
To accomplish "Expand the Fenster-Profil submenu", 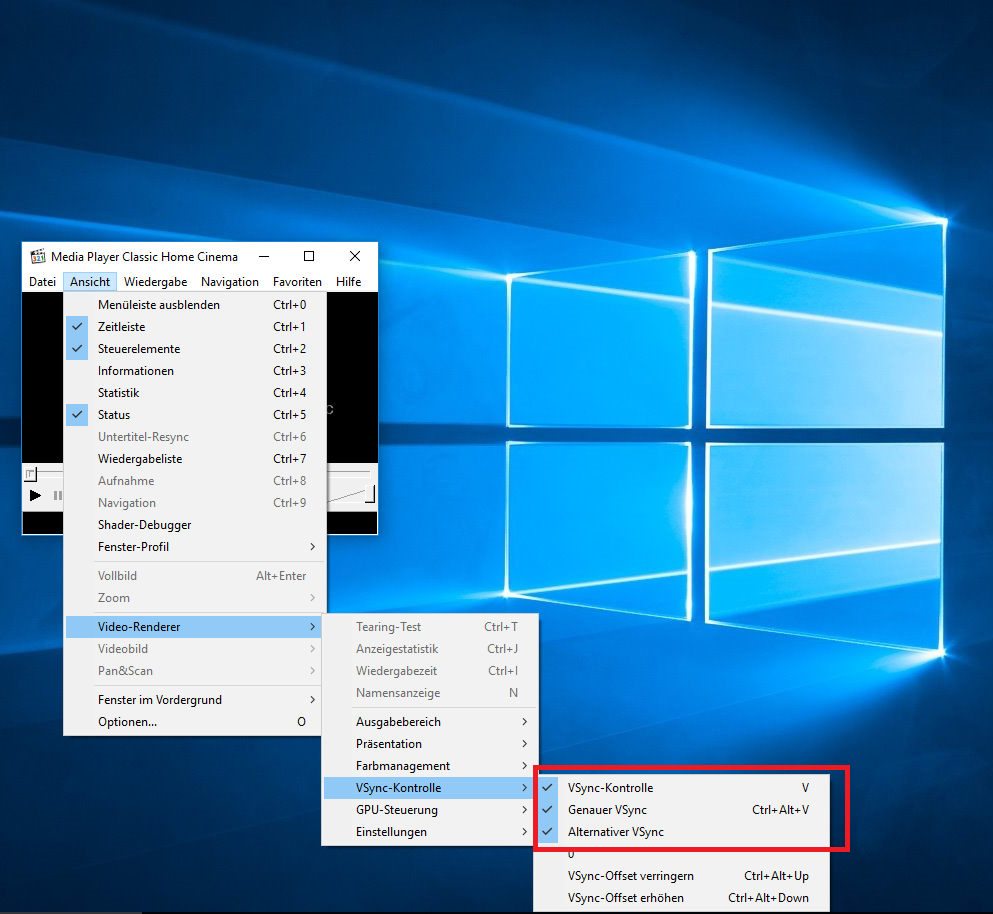I will 195,547.
